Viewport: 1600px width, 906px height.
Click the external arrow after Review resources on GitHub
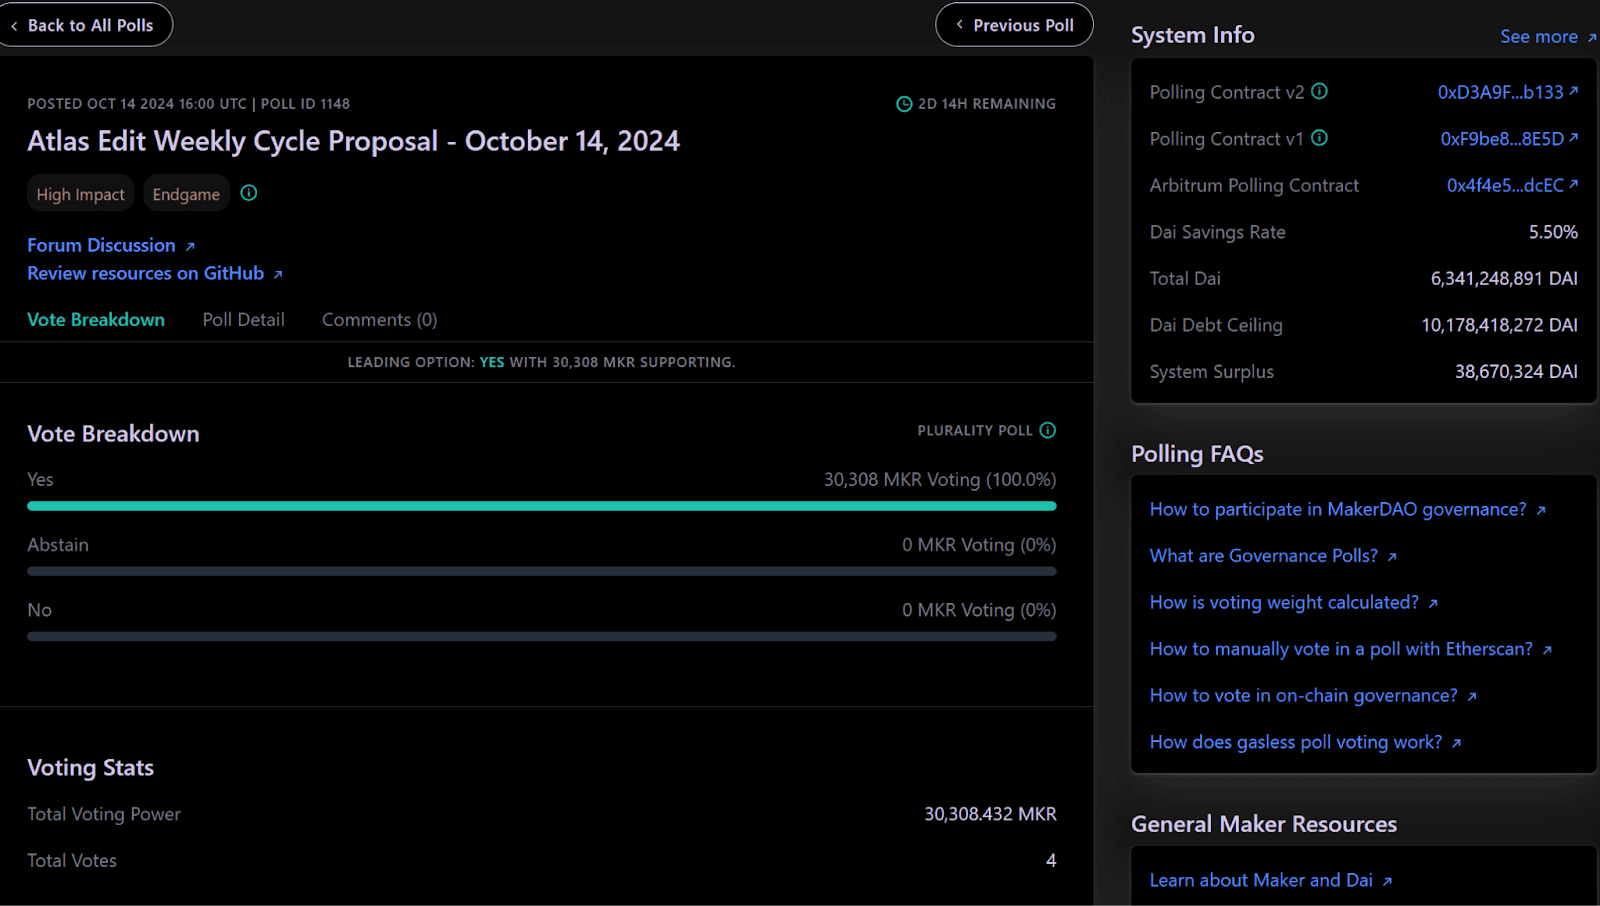(278, 274)
